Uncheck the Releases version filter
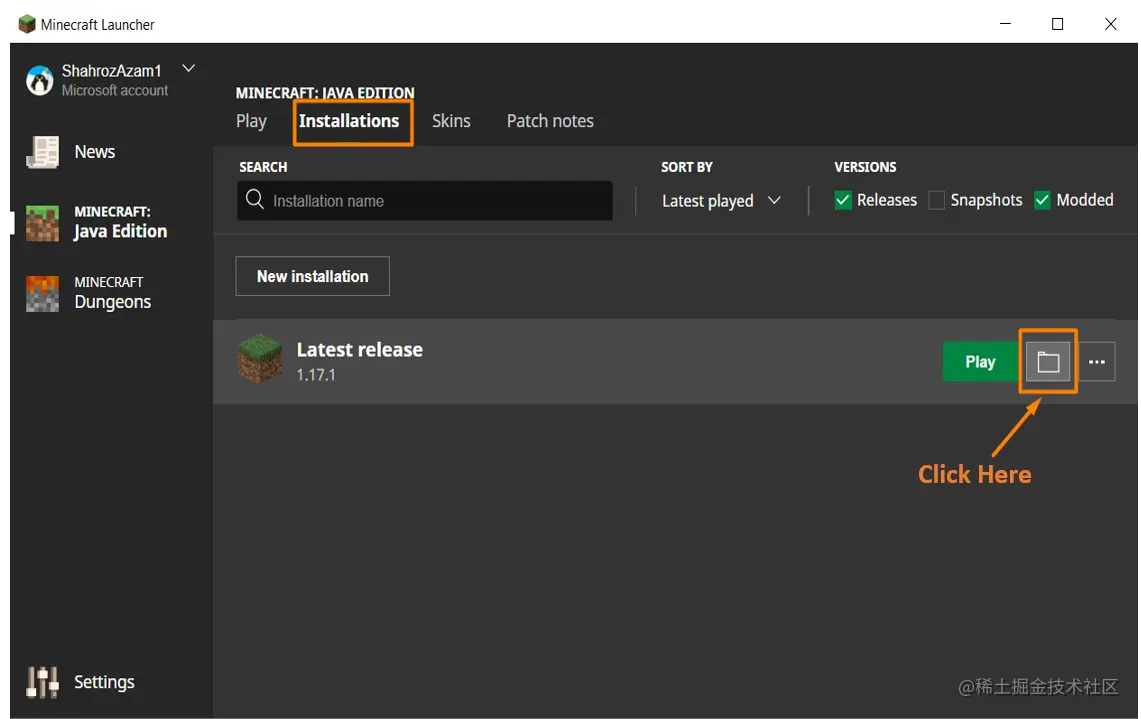Screen dimensions: 1141x719 pyautogui.click(x=842, y=200)
